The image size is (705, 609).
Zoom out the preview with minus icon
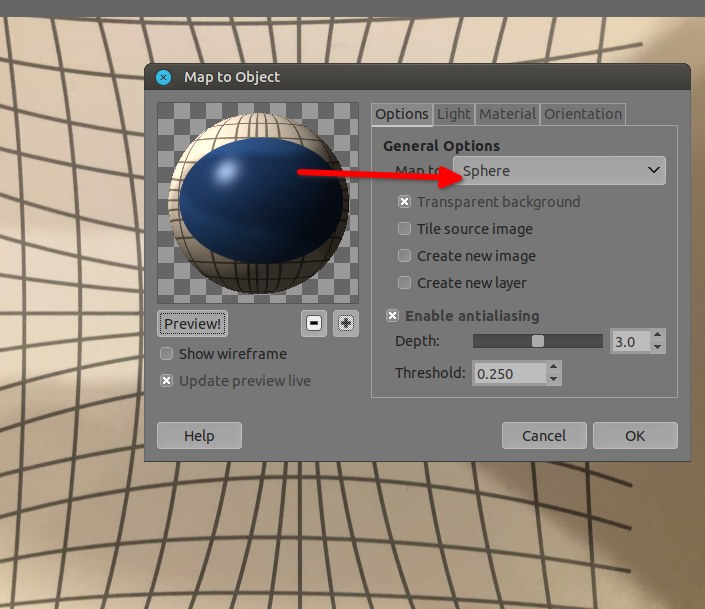click(x=314, y=323)
